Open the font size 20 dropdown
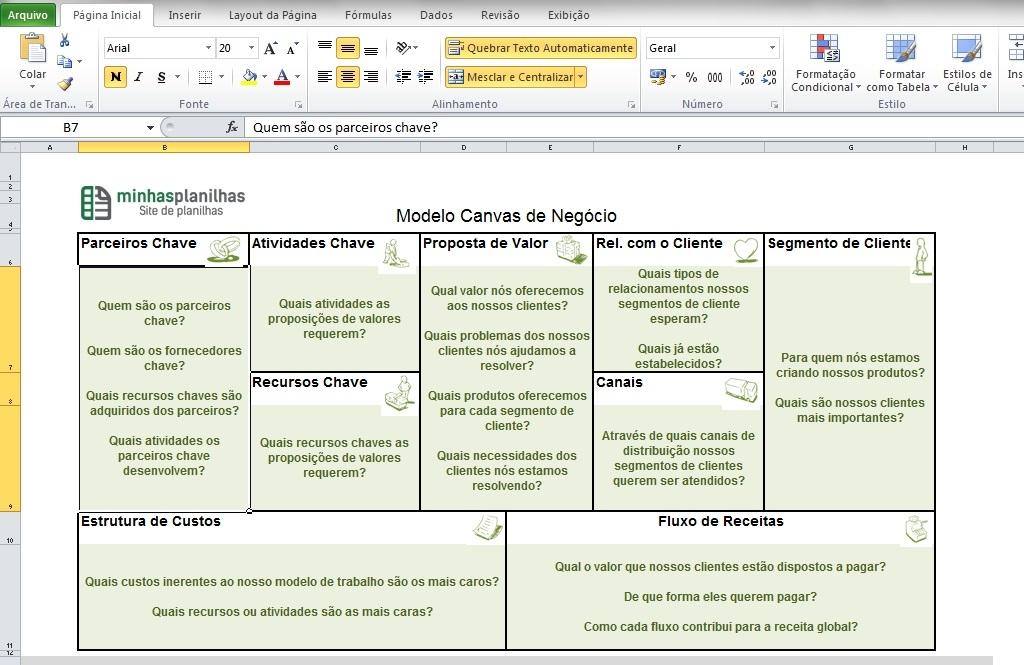1024x665 pixels. [251, 48]
